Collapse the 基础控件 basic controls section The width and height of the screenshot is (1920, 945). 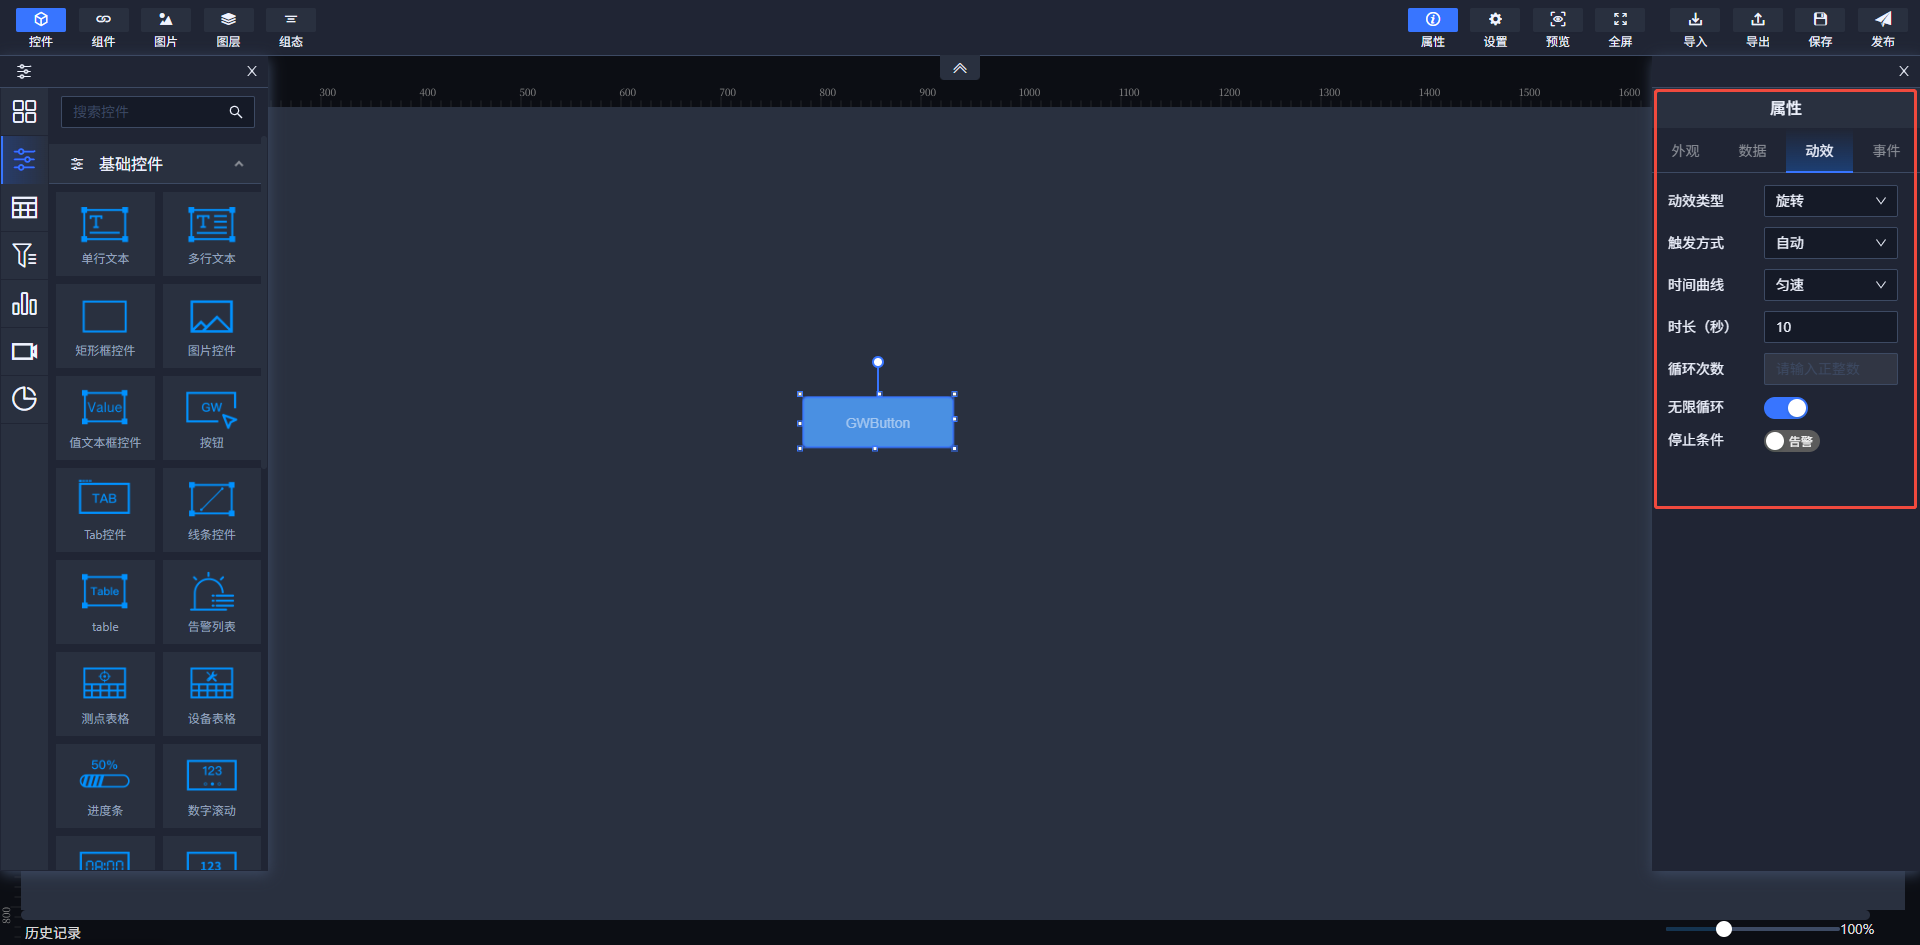(x=239, y=164)
